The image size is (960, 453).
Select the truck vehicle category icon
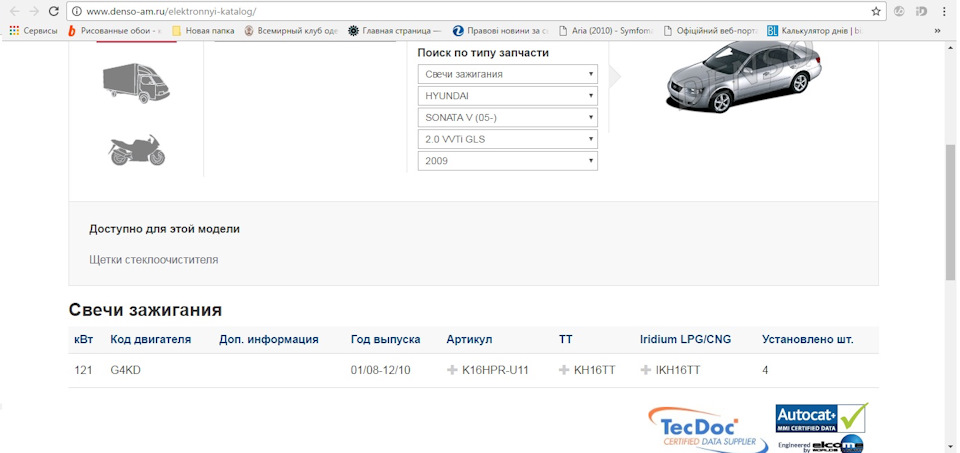(x=136, y=84)
